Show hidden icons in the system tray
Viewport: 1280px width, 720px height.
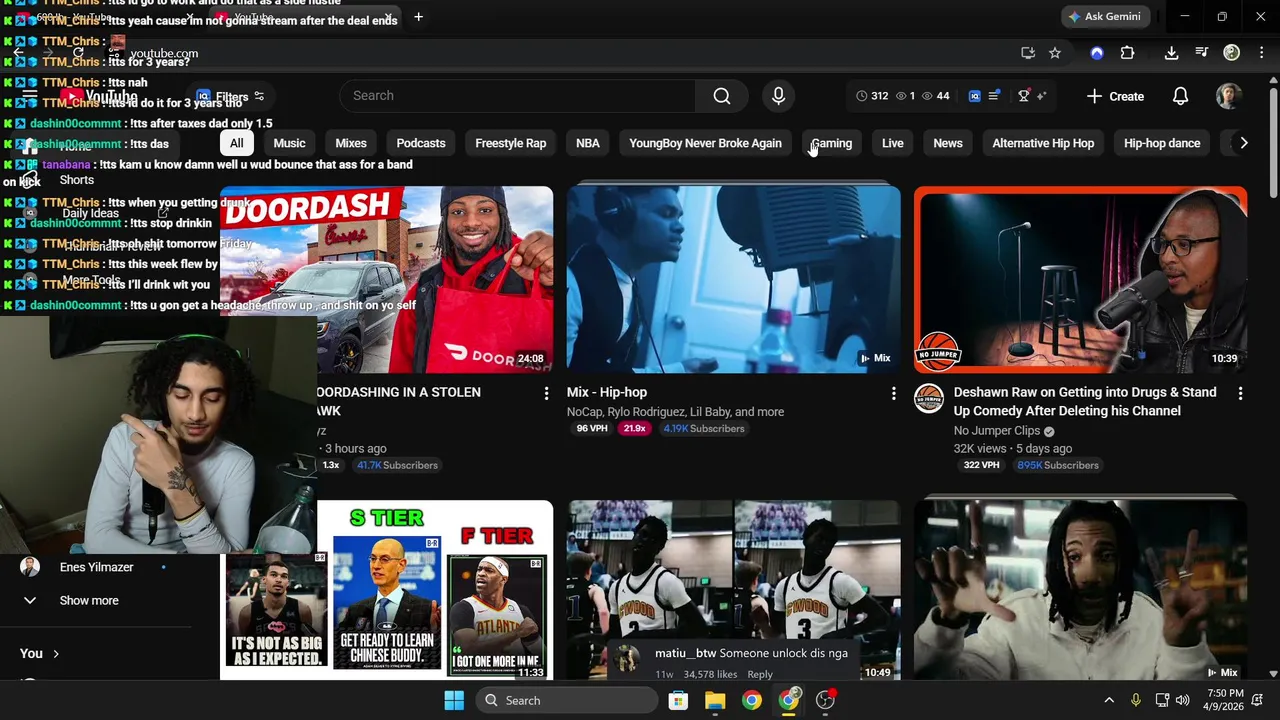tap(1109, 700)
